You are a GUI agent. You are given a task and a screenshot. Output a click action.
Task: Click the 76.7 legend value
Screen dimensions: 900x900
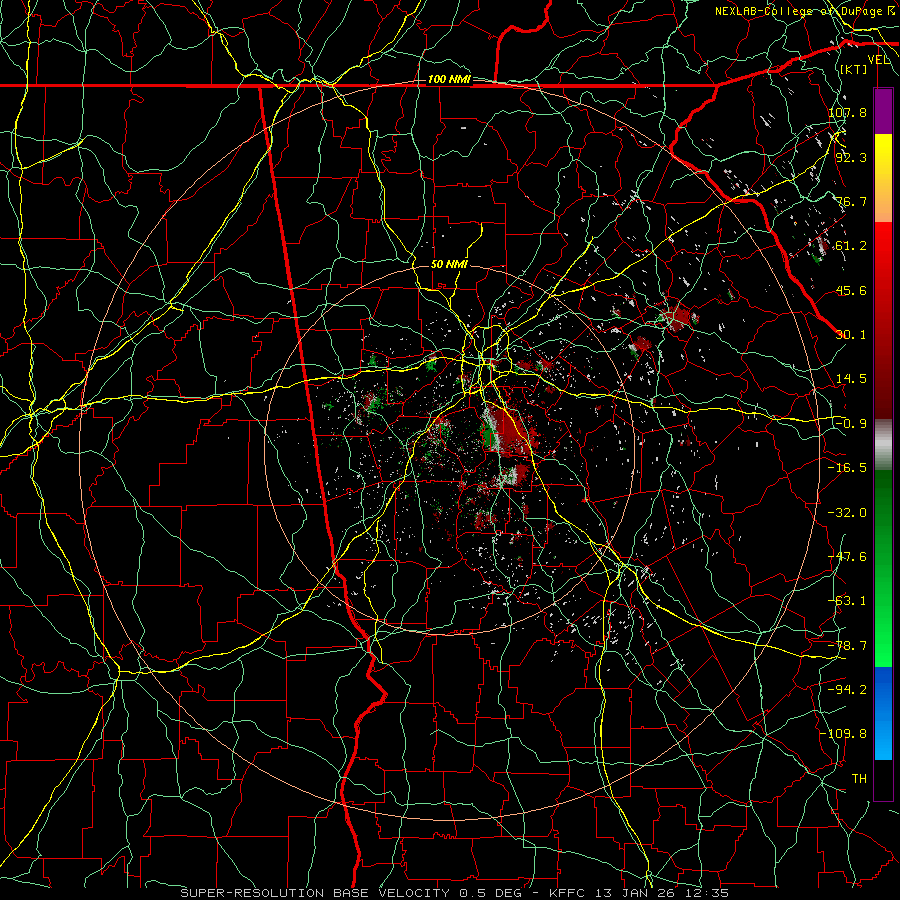tap(851, 201)
